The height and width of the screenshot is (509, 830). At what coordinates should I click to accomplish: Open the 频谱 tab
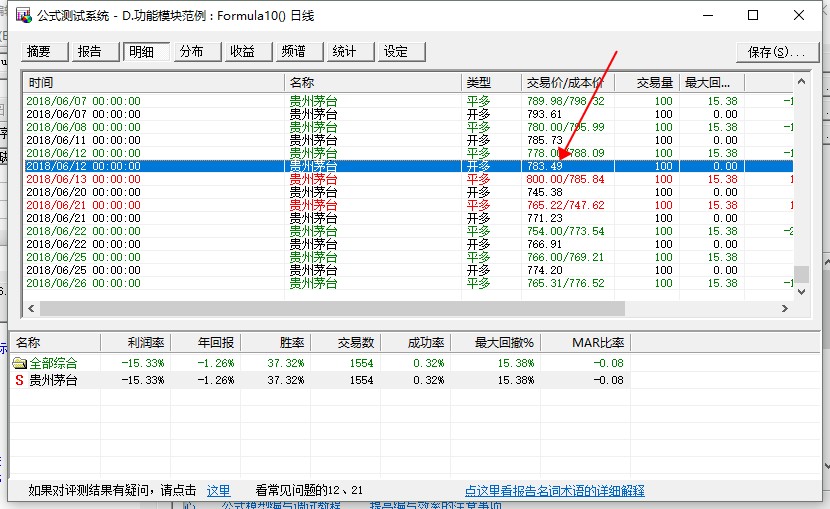[x=293, y=52]
